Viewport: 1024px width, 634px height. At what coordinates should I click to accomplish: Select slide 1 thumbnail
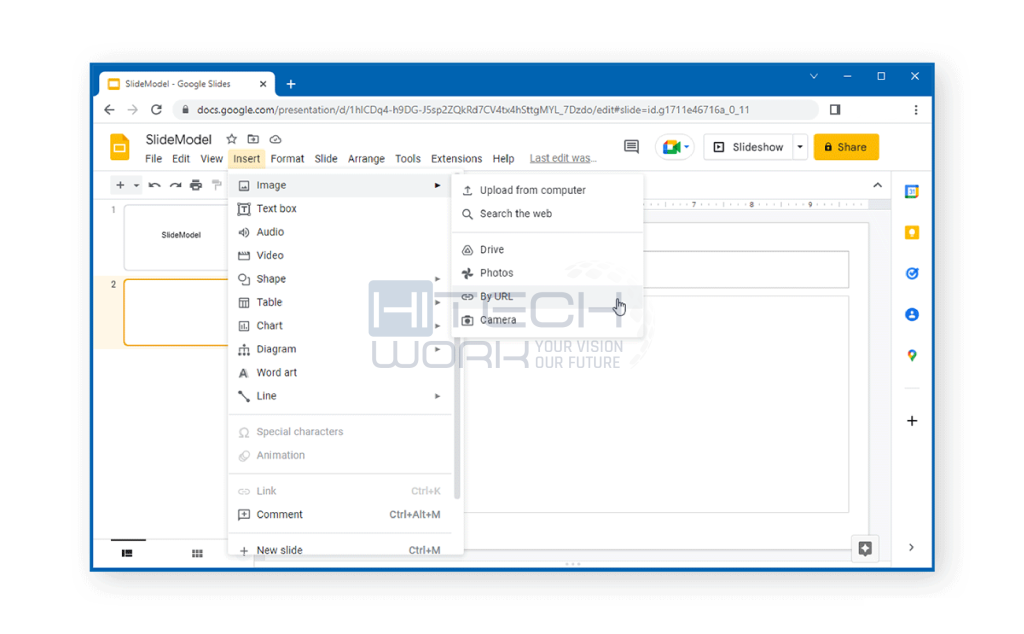(176, 237)
